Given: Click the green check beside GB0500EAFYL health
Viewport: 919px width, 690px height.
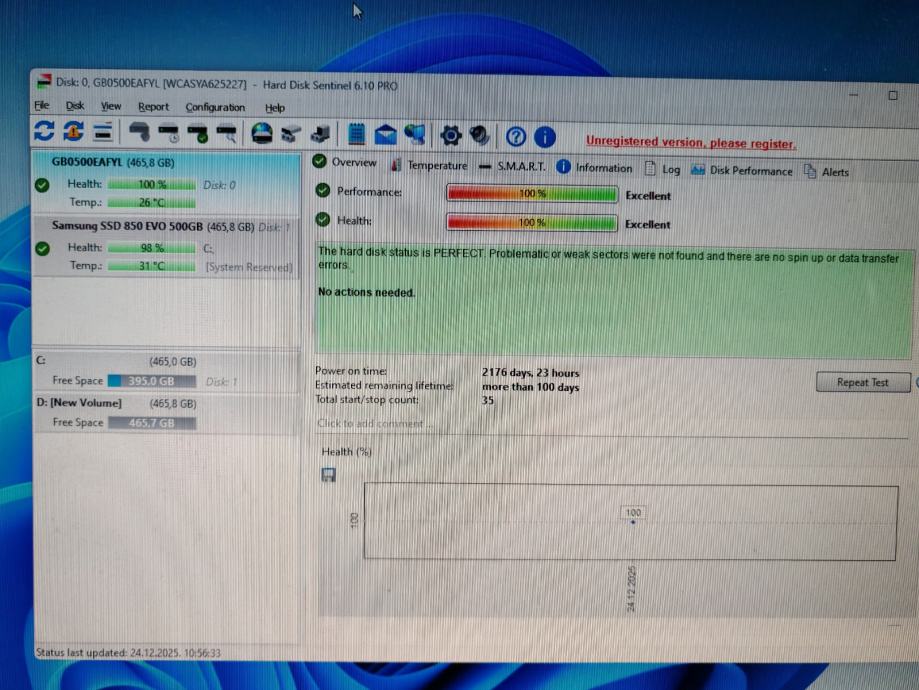Looking at the screenshot, I should (42, 185).
